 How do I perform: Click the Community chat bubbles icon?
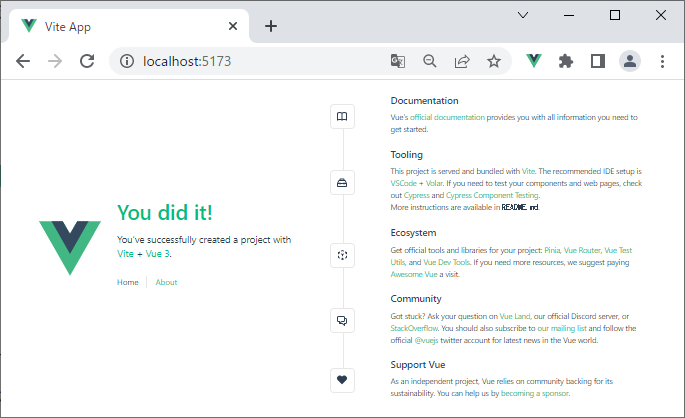point(342,321)
